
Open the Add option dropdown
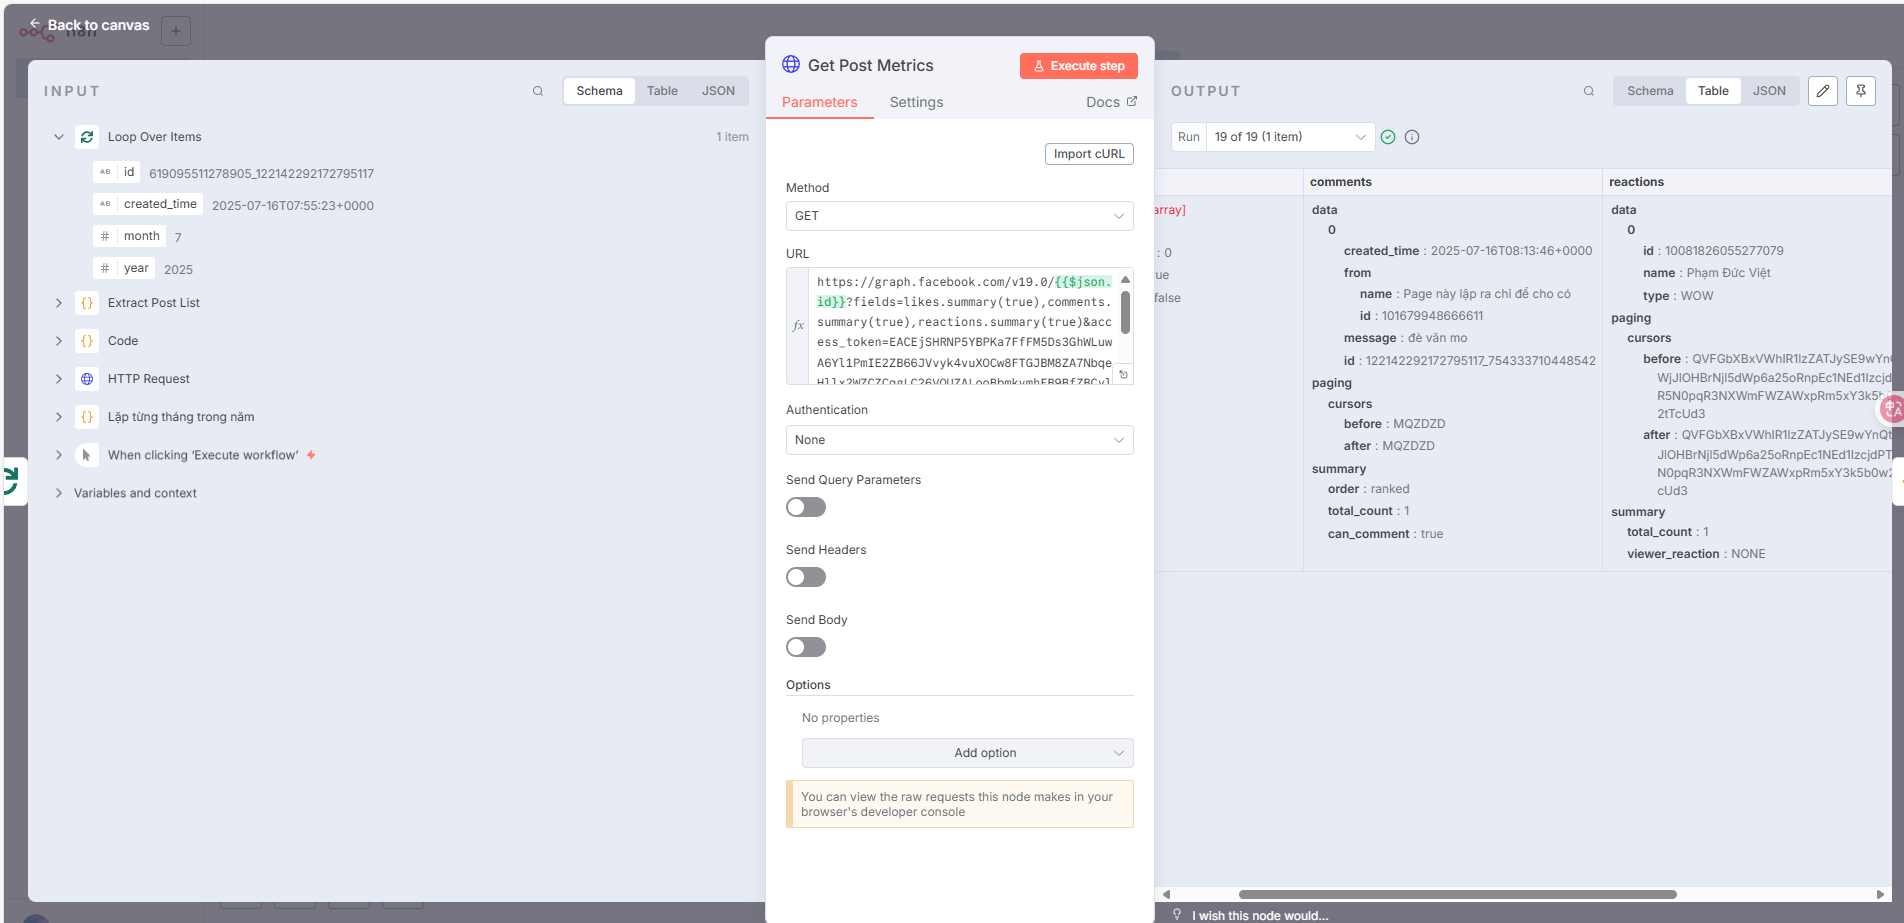coord(967,753)
